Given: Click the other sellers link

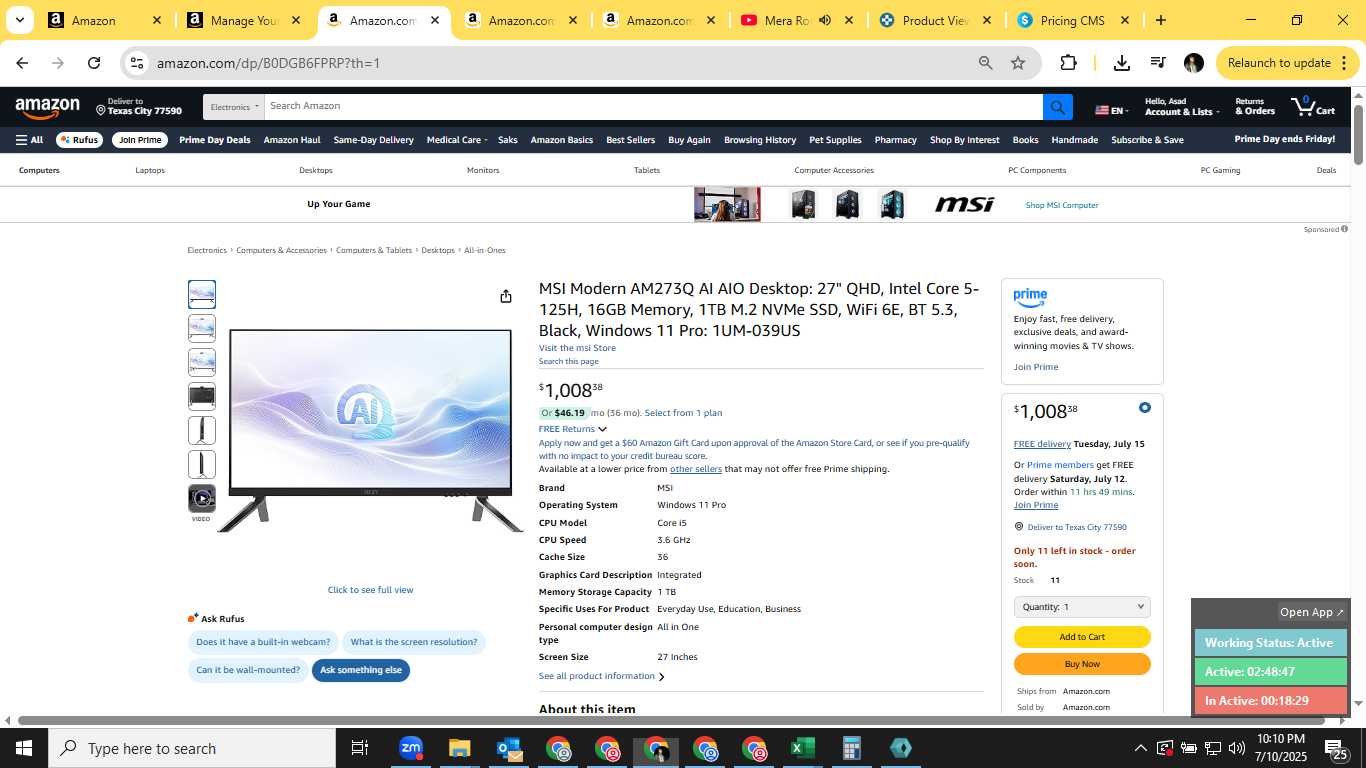Looking at the screenshot, I should coord(696,469).
